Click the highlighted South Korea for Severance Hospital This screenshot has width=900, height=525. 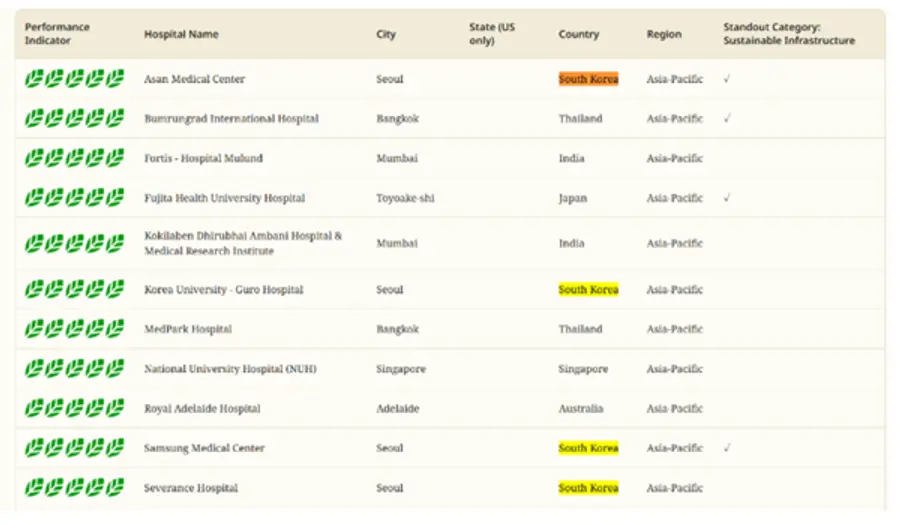coord(588,488)
